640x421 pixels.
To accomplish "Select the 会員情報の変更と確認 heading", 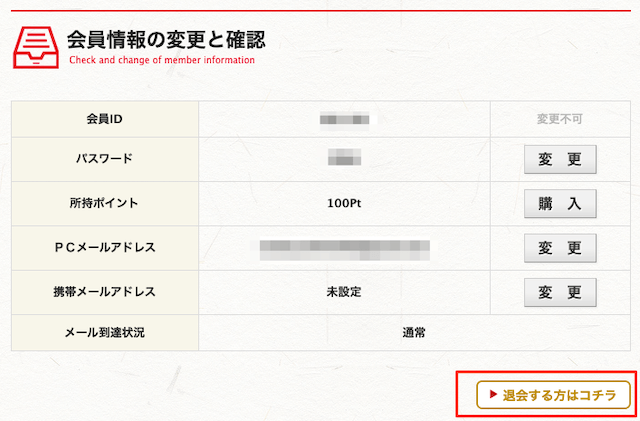I will tap(166, 40).
